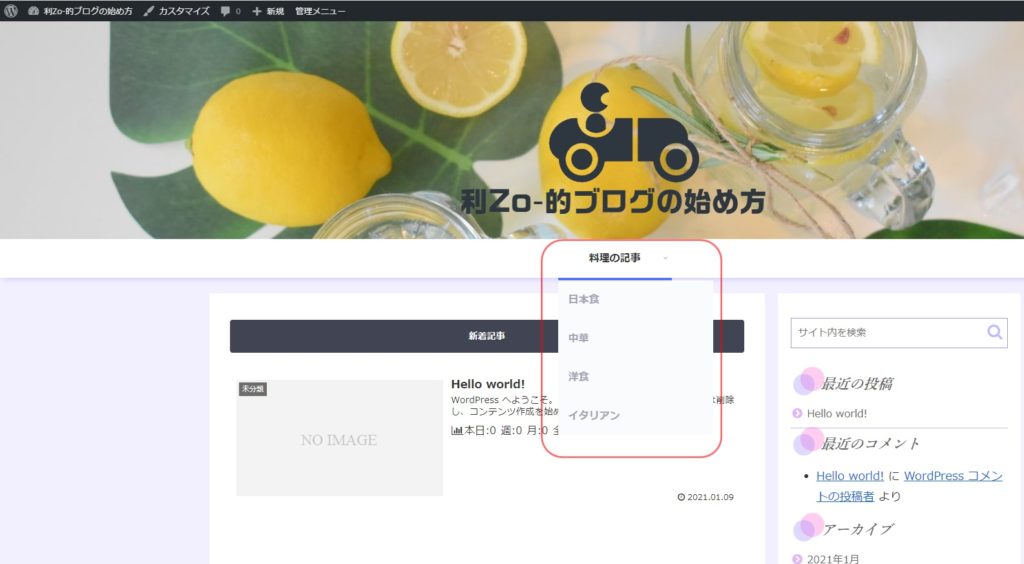Choose イタリアン in the dropdown list
The image size is (1024, 564).
[x=594, y=415]
